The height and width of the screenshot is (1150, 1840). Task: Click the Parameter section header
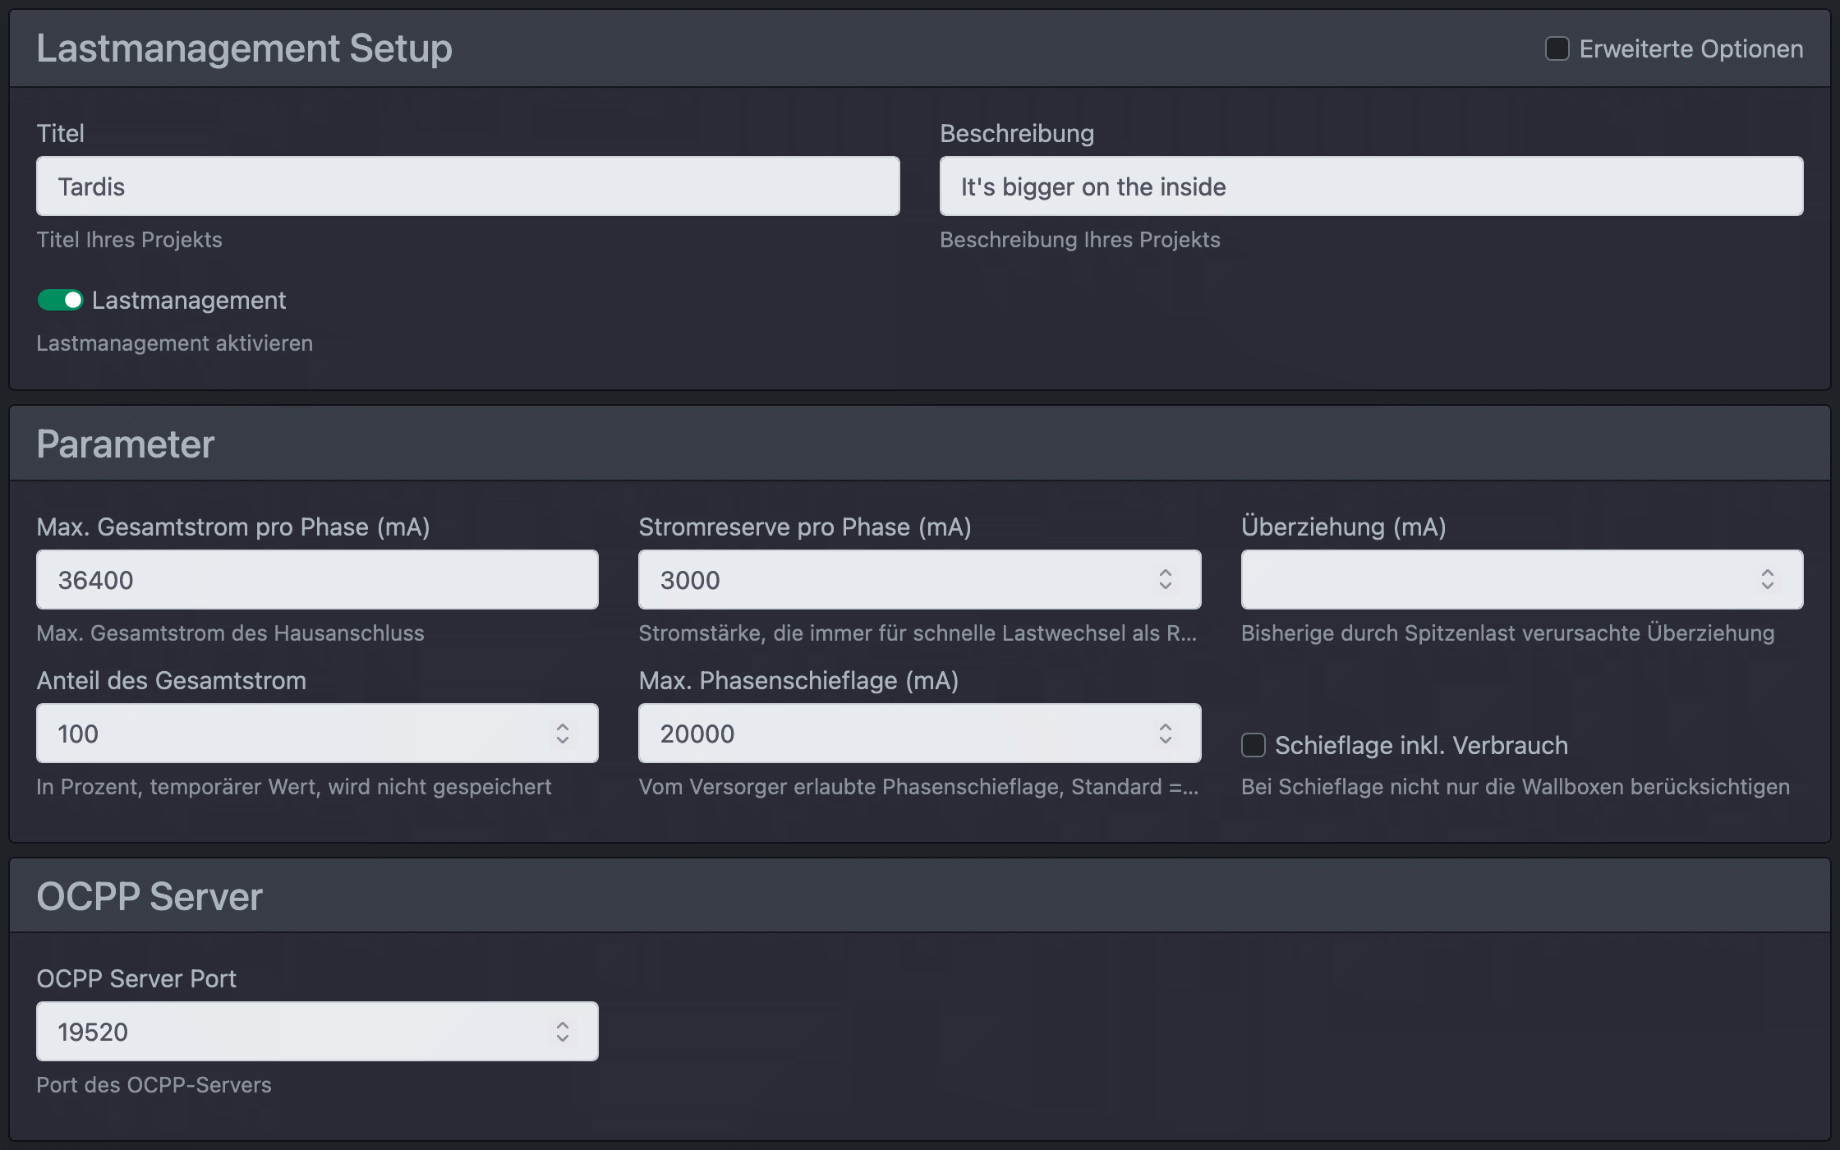pos(124,443)
